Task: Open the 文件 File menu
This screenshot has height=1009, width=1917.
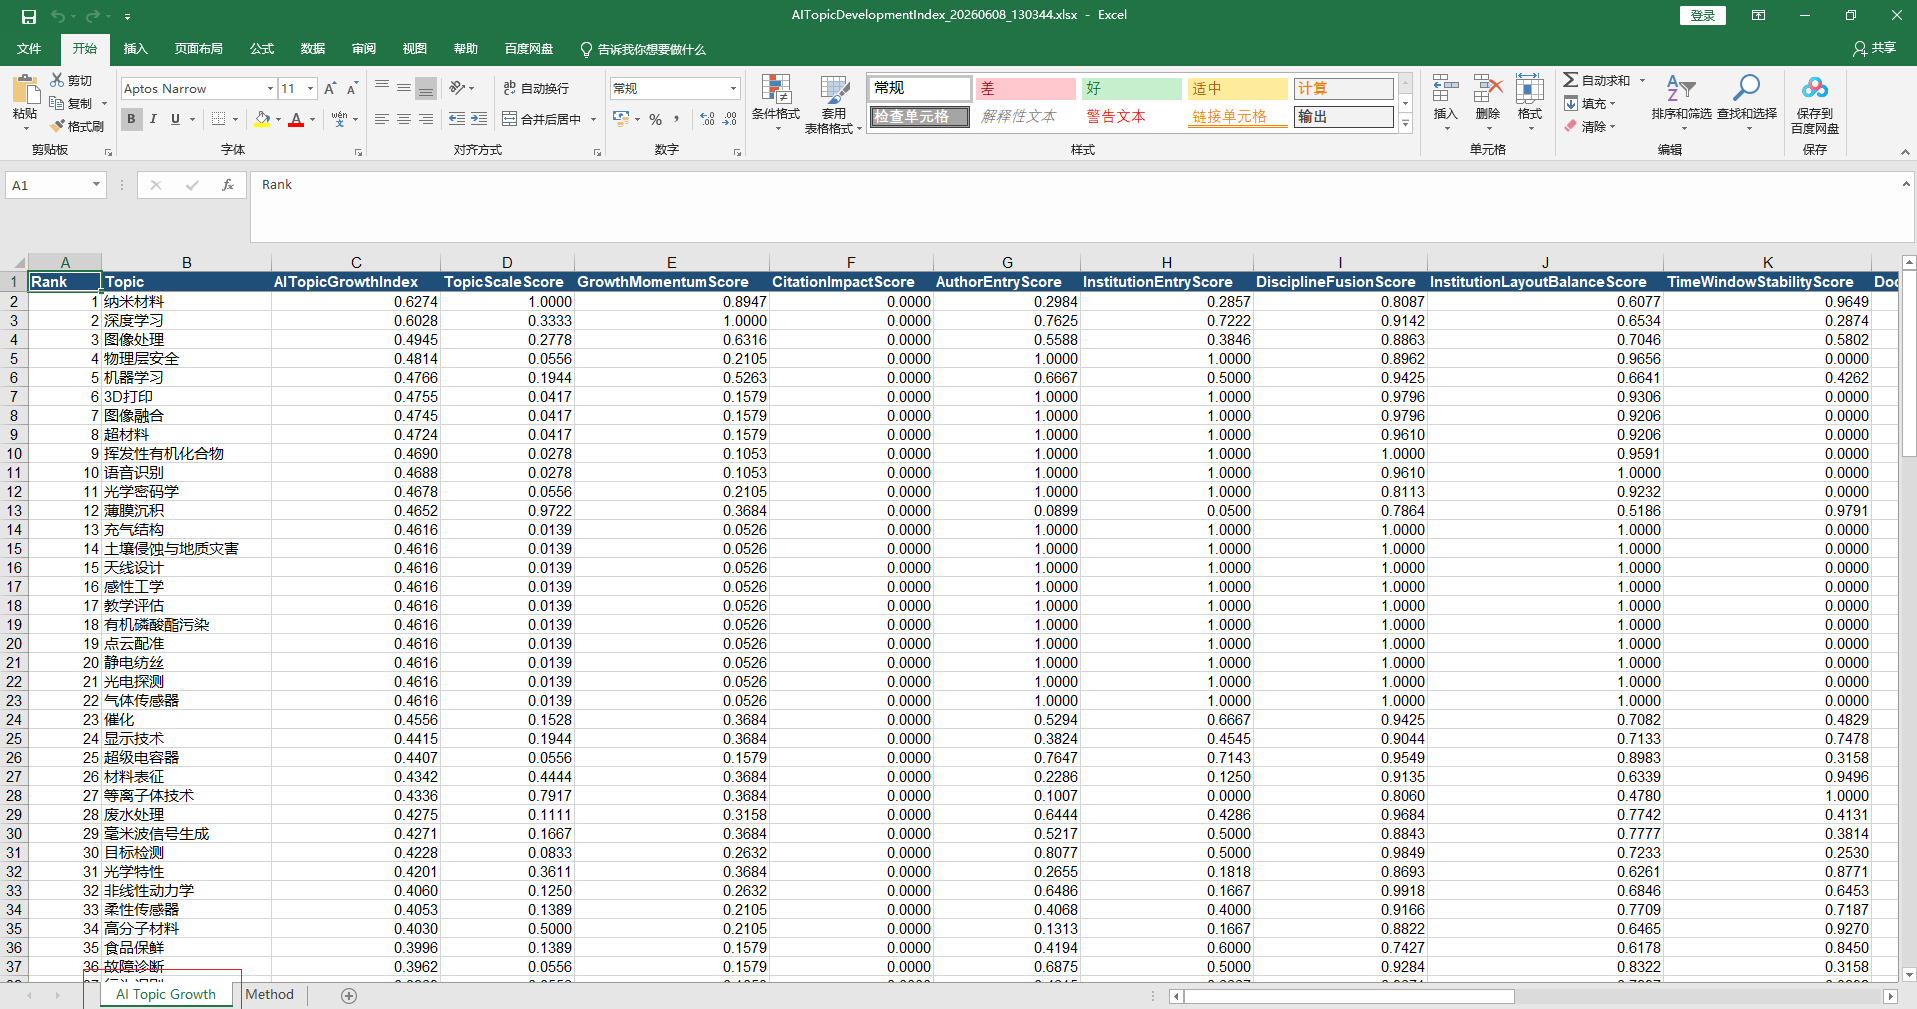Action: pos(30,48)
